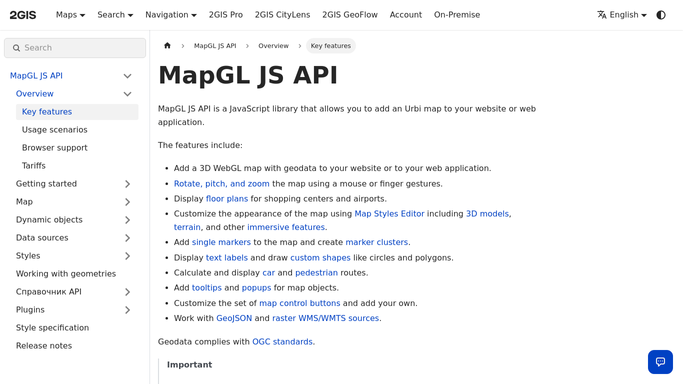The height and width of the screenshot is (384, 683).
Task: Collapse the MapGL JS API section
Action: (x=127, y=76)
